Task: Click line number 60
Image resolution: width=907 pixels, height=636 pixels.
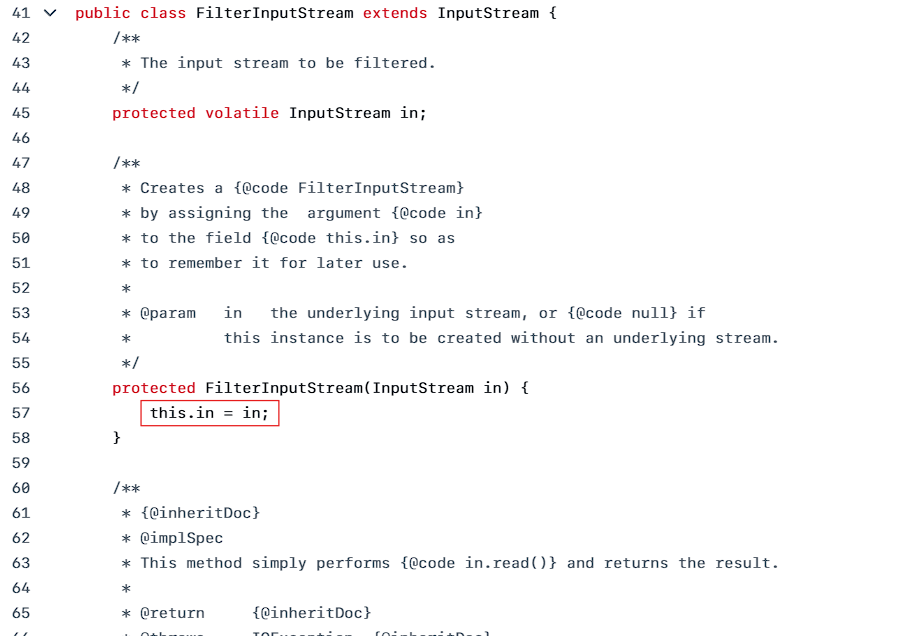Action: [20, 488]
